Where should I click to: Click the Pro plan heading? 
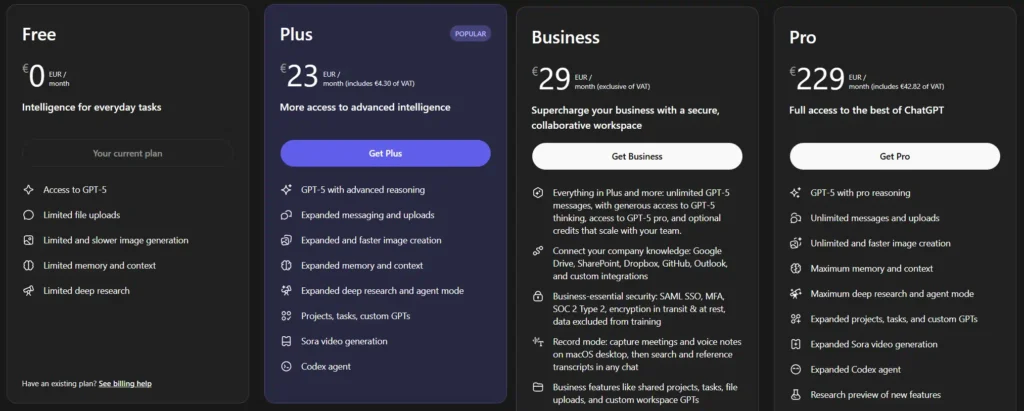coord(803,38)
